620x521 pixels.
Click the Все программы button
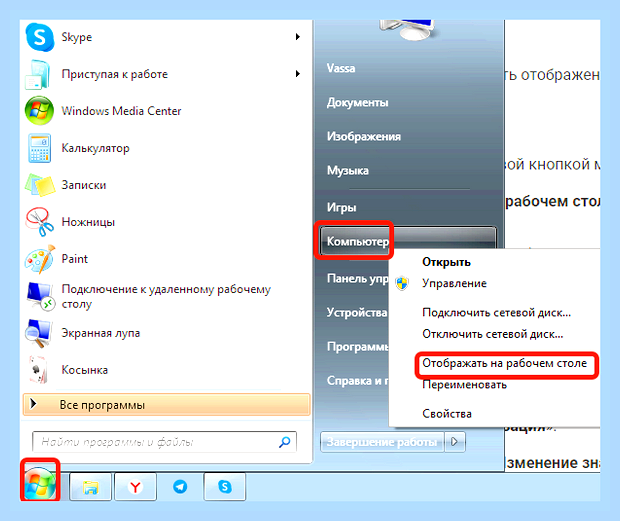(166, 404)
